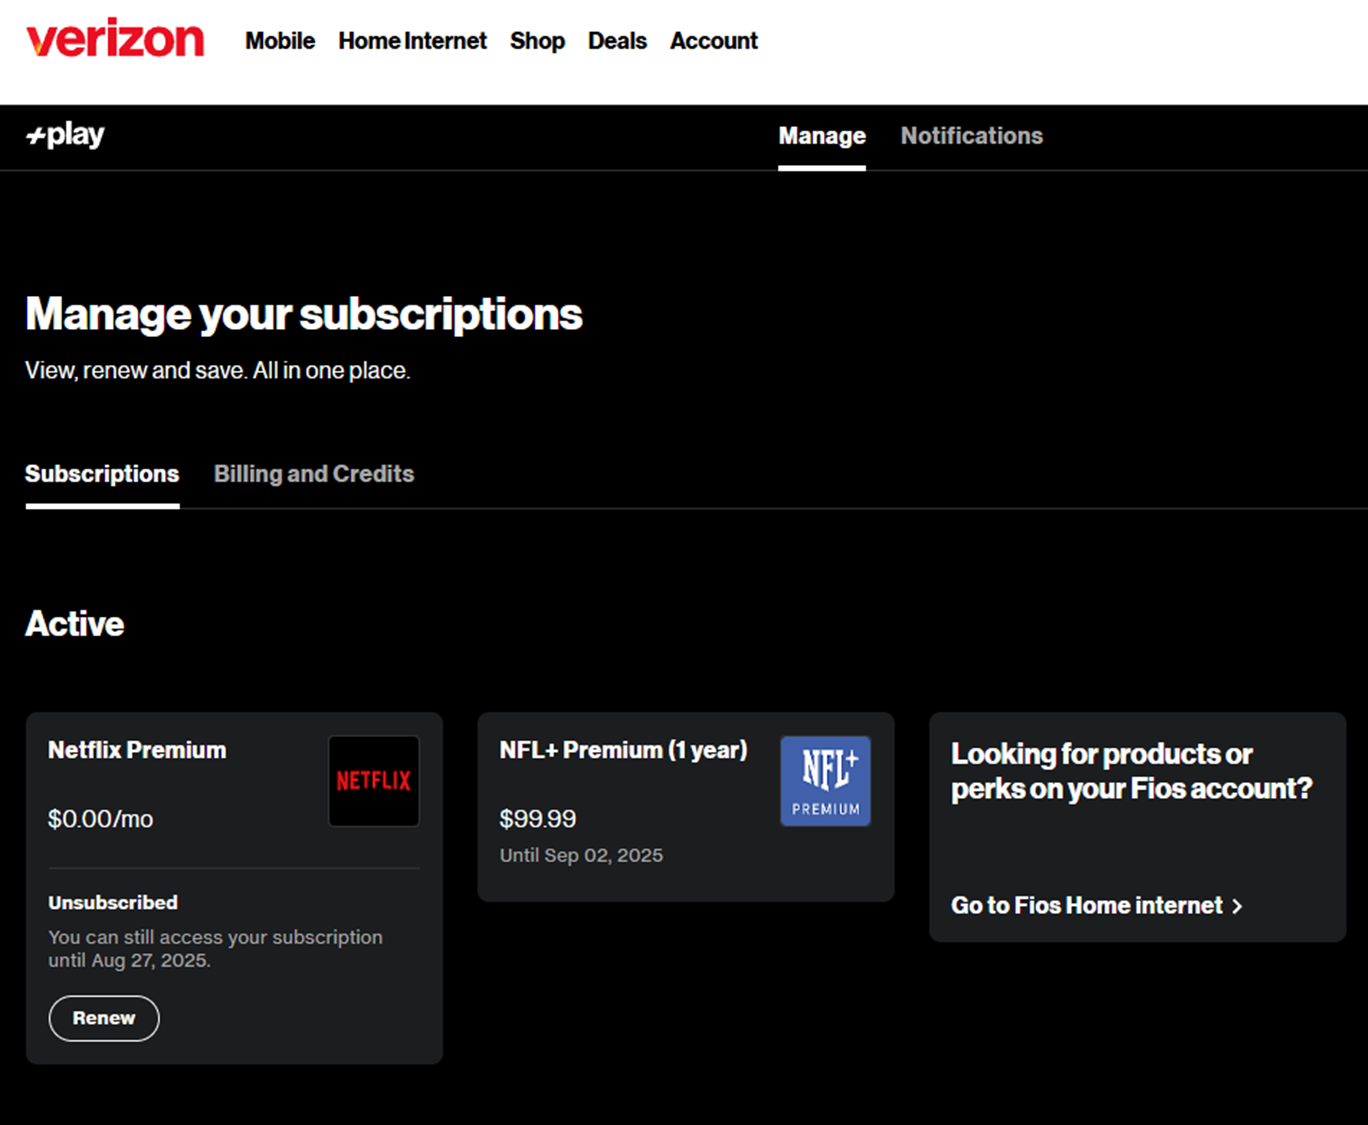Switch to the Notifications tab
Image resolution: width=1368 pixels, height=1125 pixels.
coord(972,136)
